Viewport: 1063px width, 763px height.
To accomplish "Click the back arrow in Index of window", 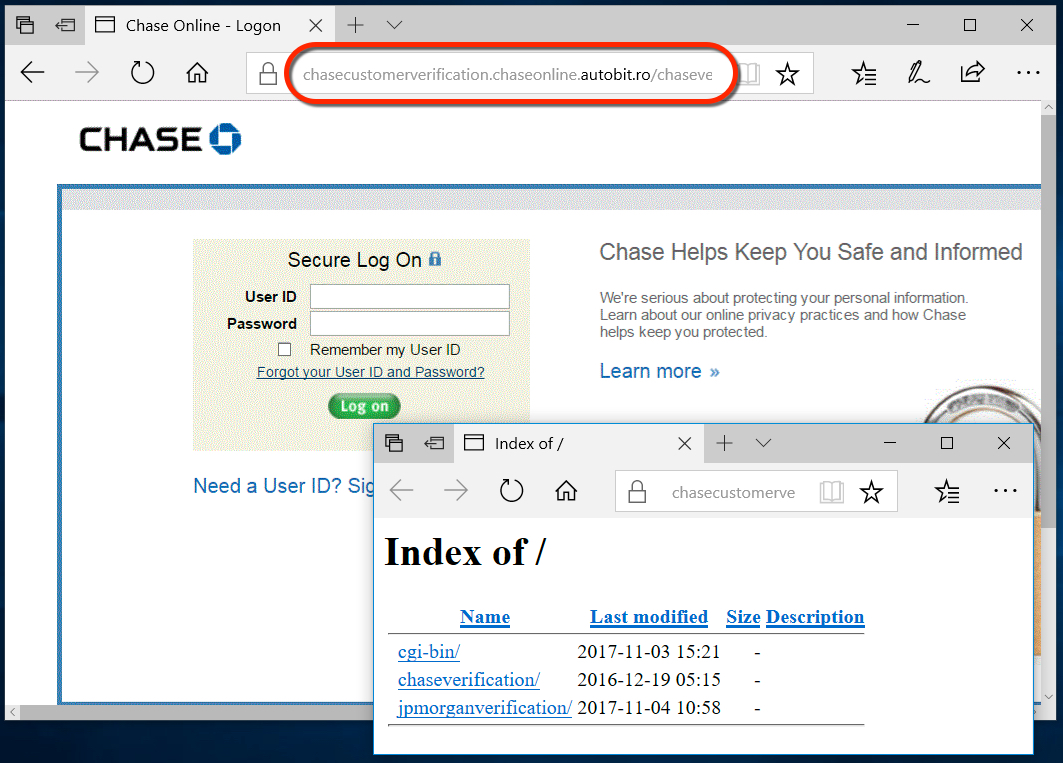I will [x=402, y=490].
